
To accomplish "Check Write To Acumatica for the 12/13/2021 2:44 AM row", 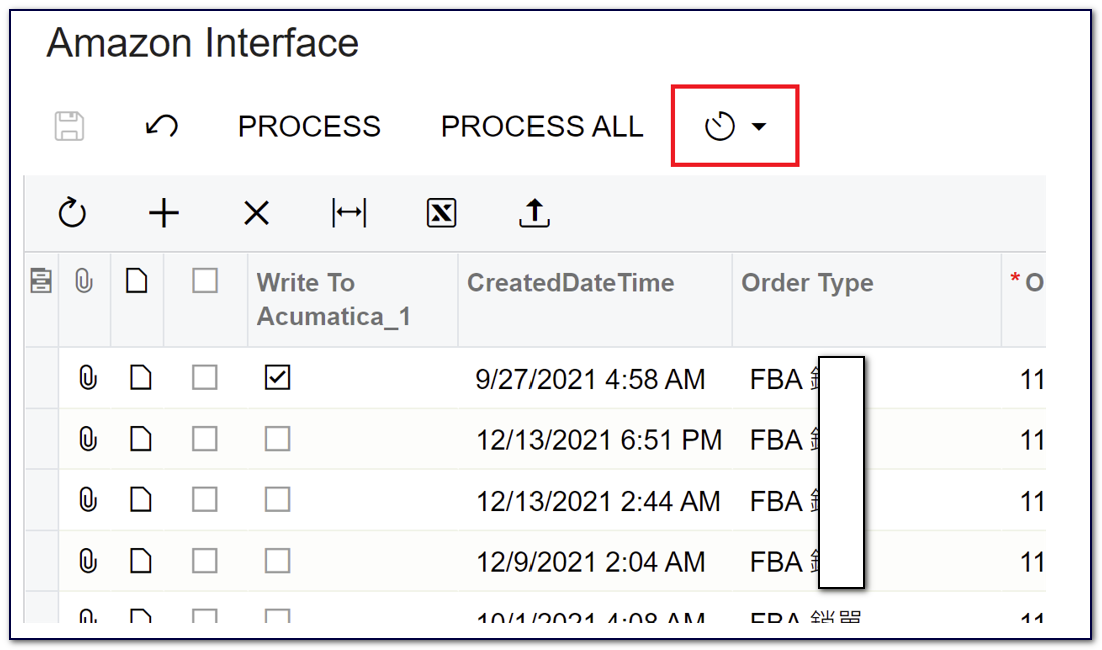I will tap(278, 500).
